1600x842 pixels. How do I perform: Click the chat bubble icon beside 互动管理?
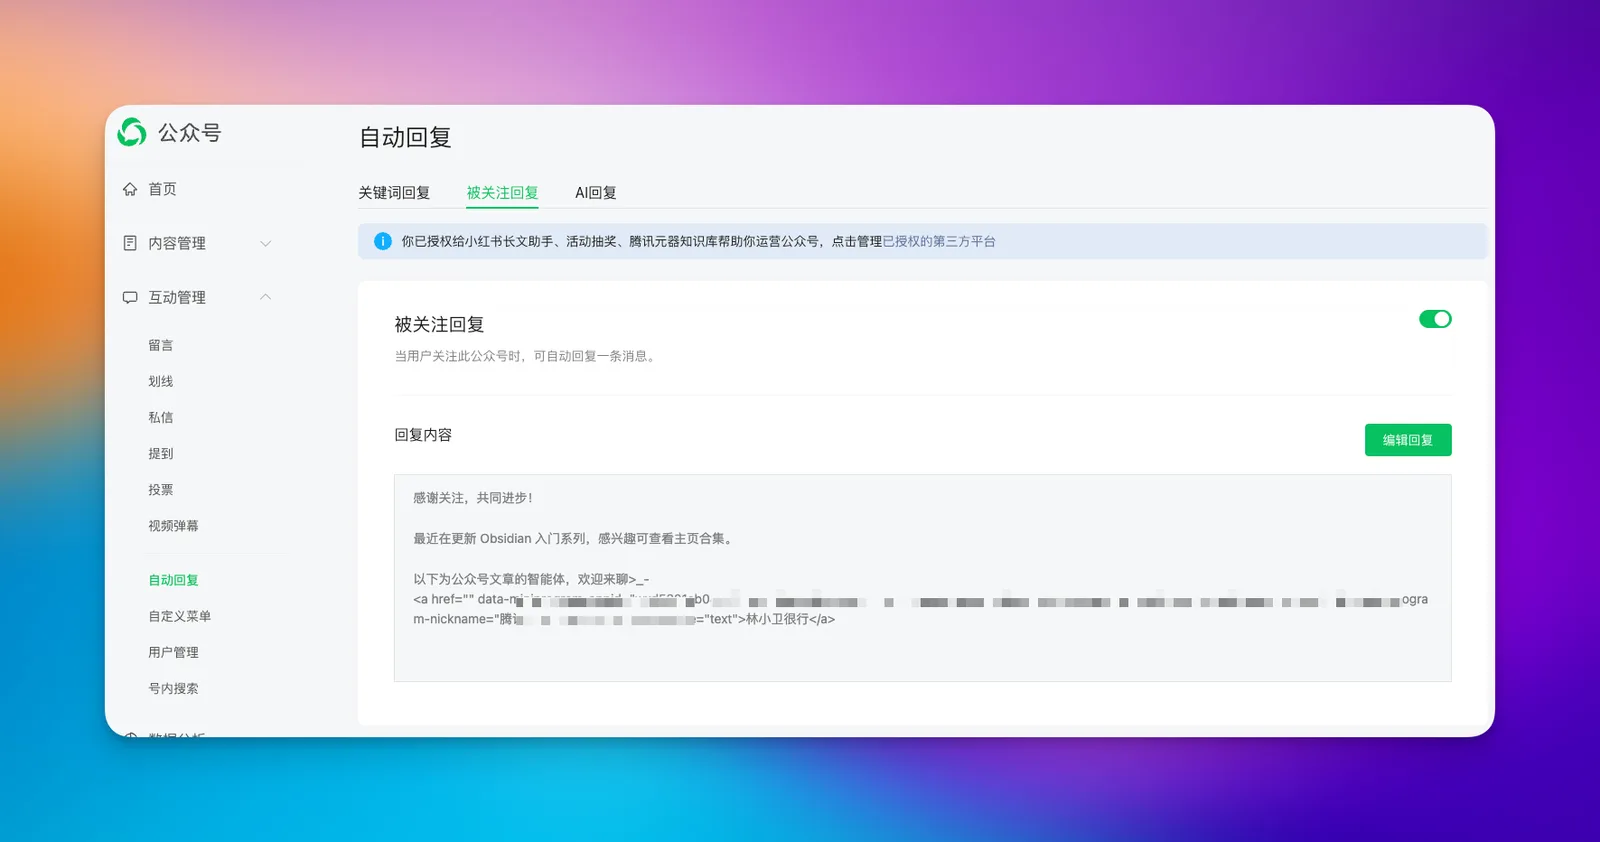pyautogui.click(x=130, y=297)
